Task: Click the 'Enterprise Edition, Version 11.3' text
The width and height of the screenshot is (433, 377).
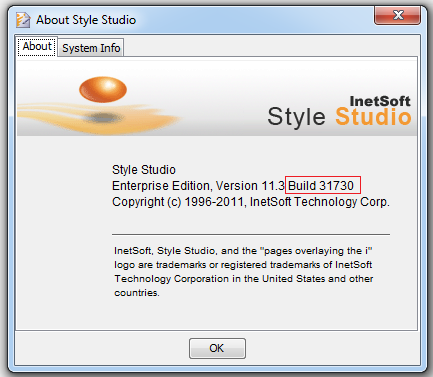Action: click(x=198, y=186)
